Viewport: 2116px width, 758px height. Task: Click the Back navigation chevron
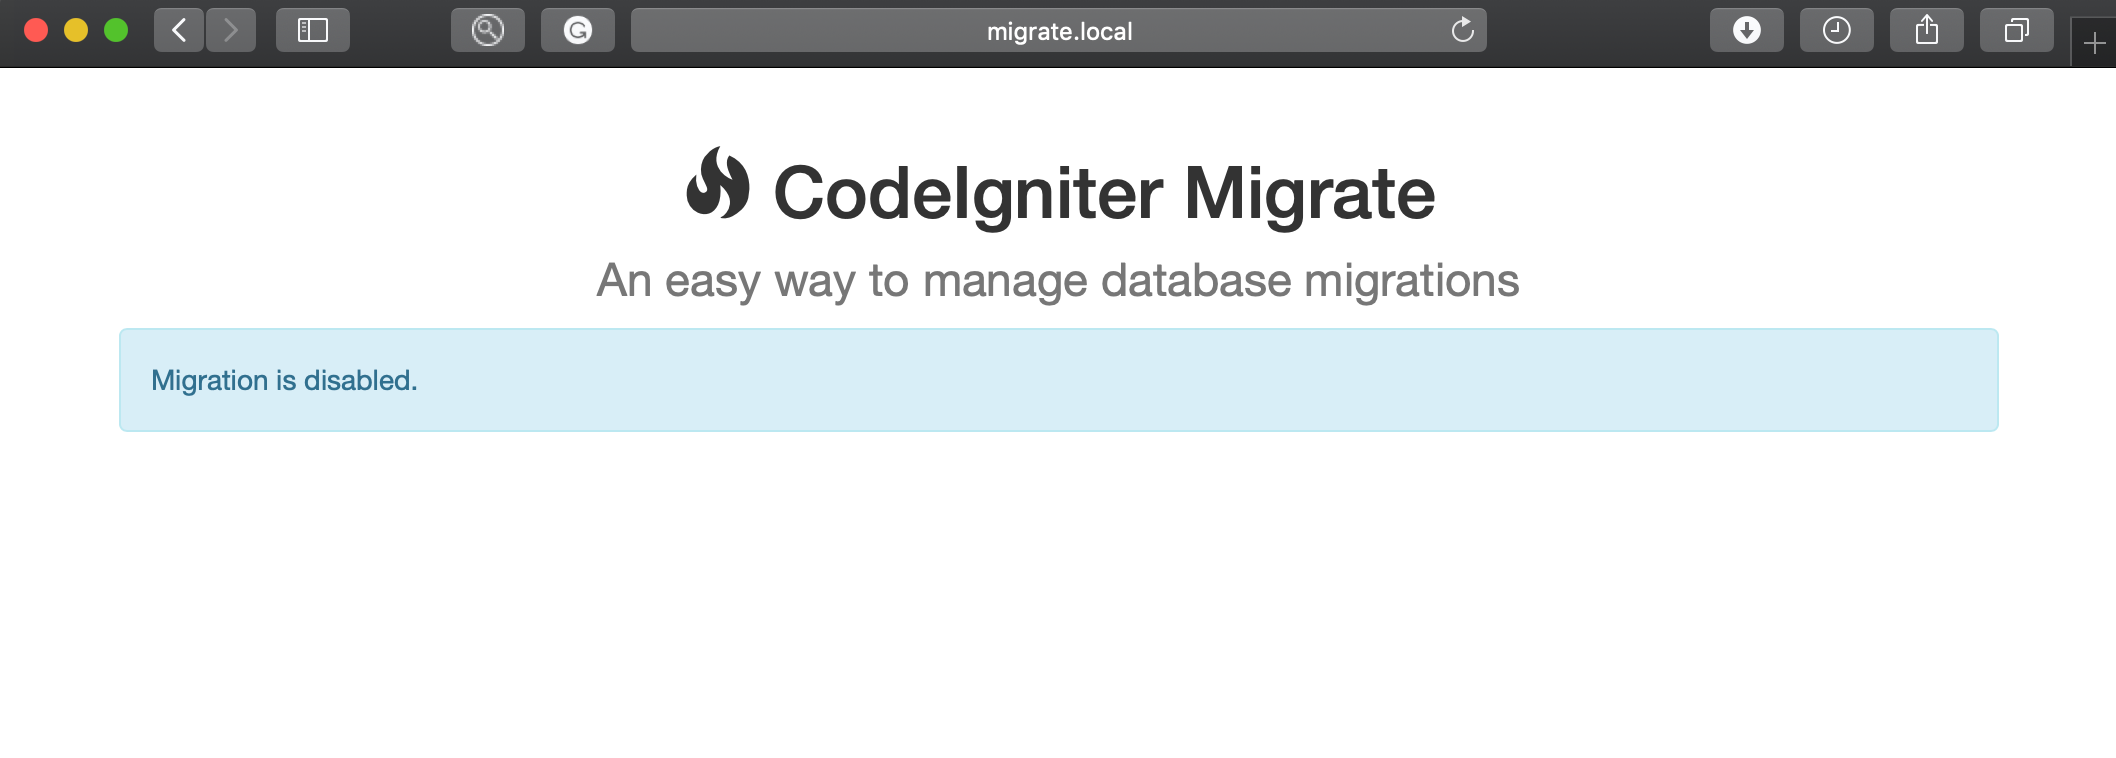177,30
